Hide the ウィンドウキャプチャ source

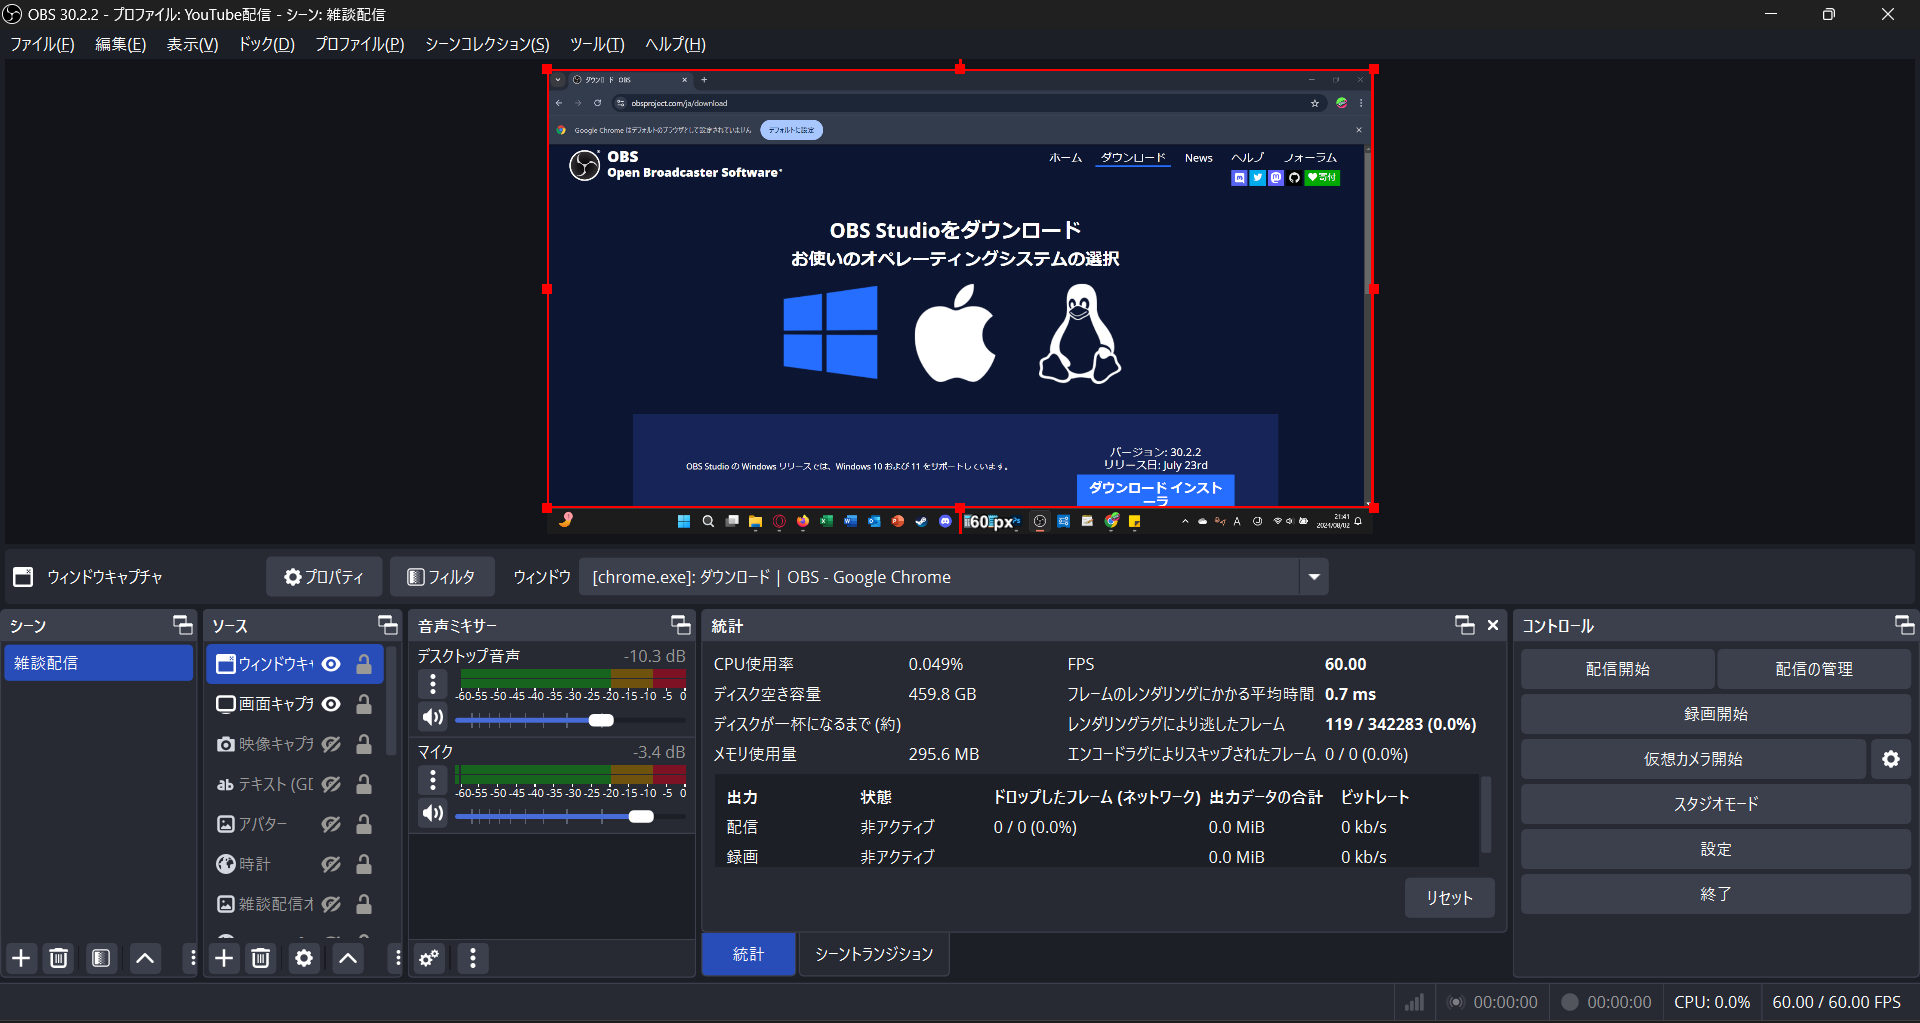click(331, 664)
